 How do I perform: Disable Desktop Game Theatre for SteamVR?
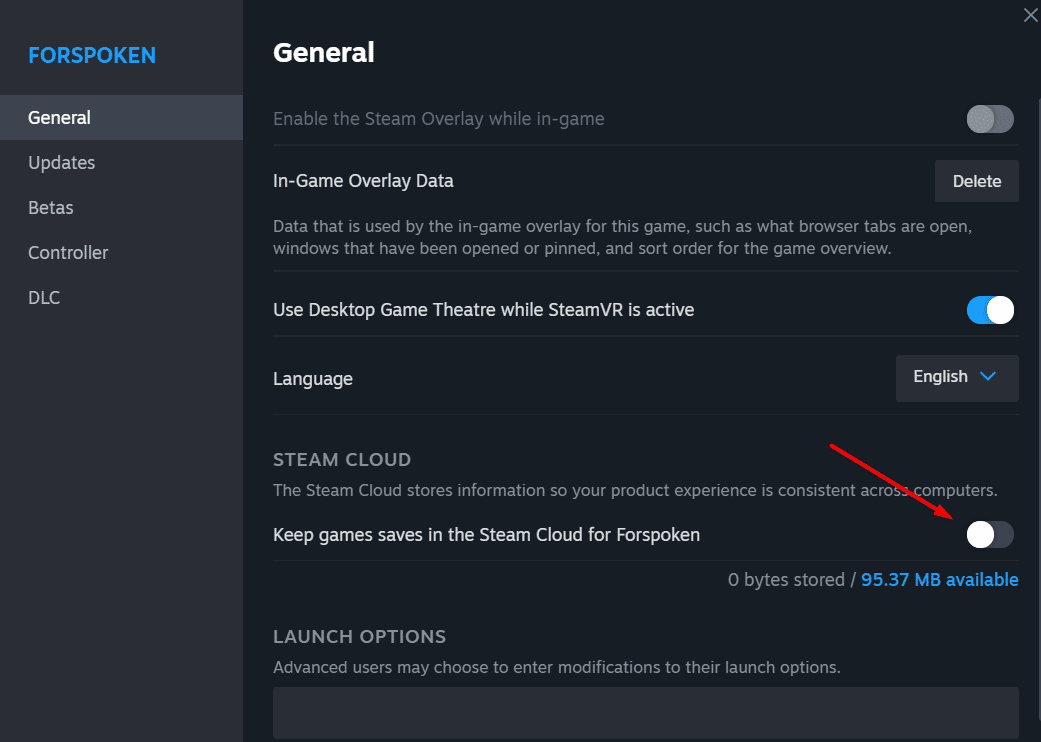[990, 310]
